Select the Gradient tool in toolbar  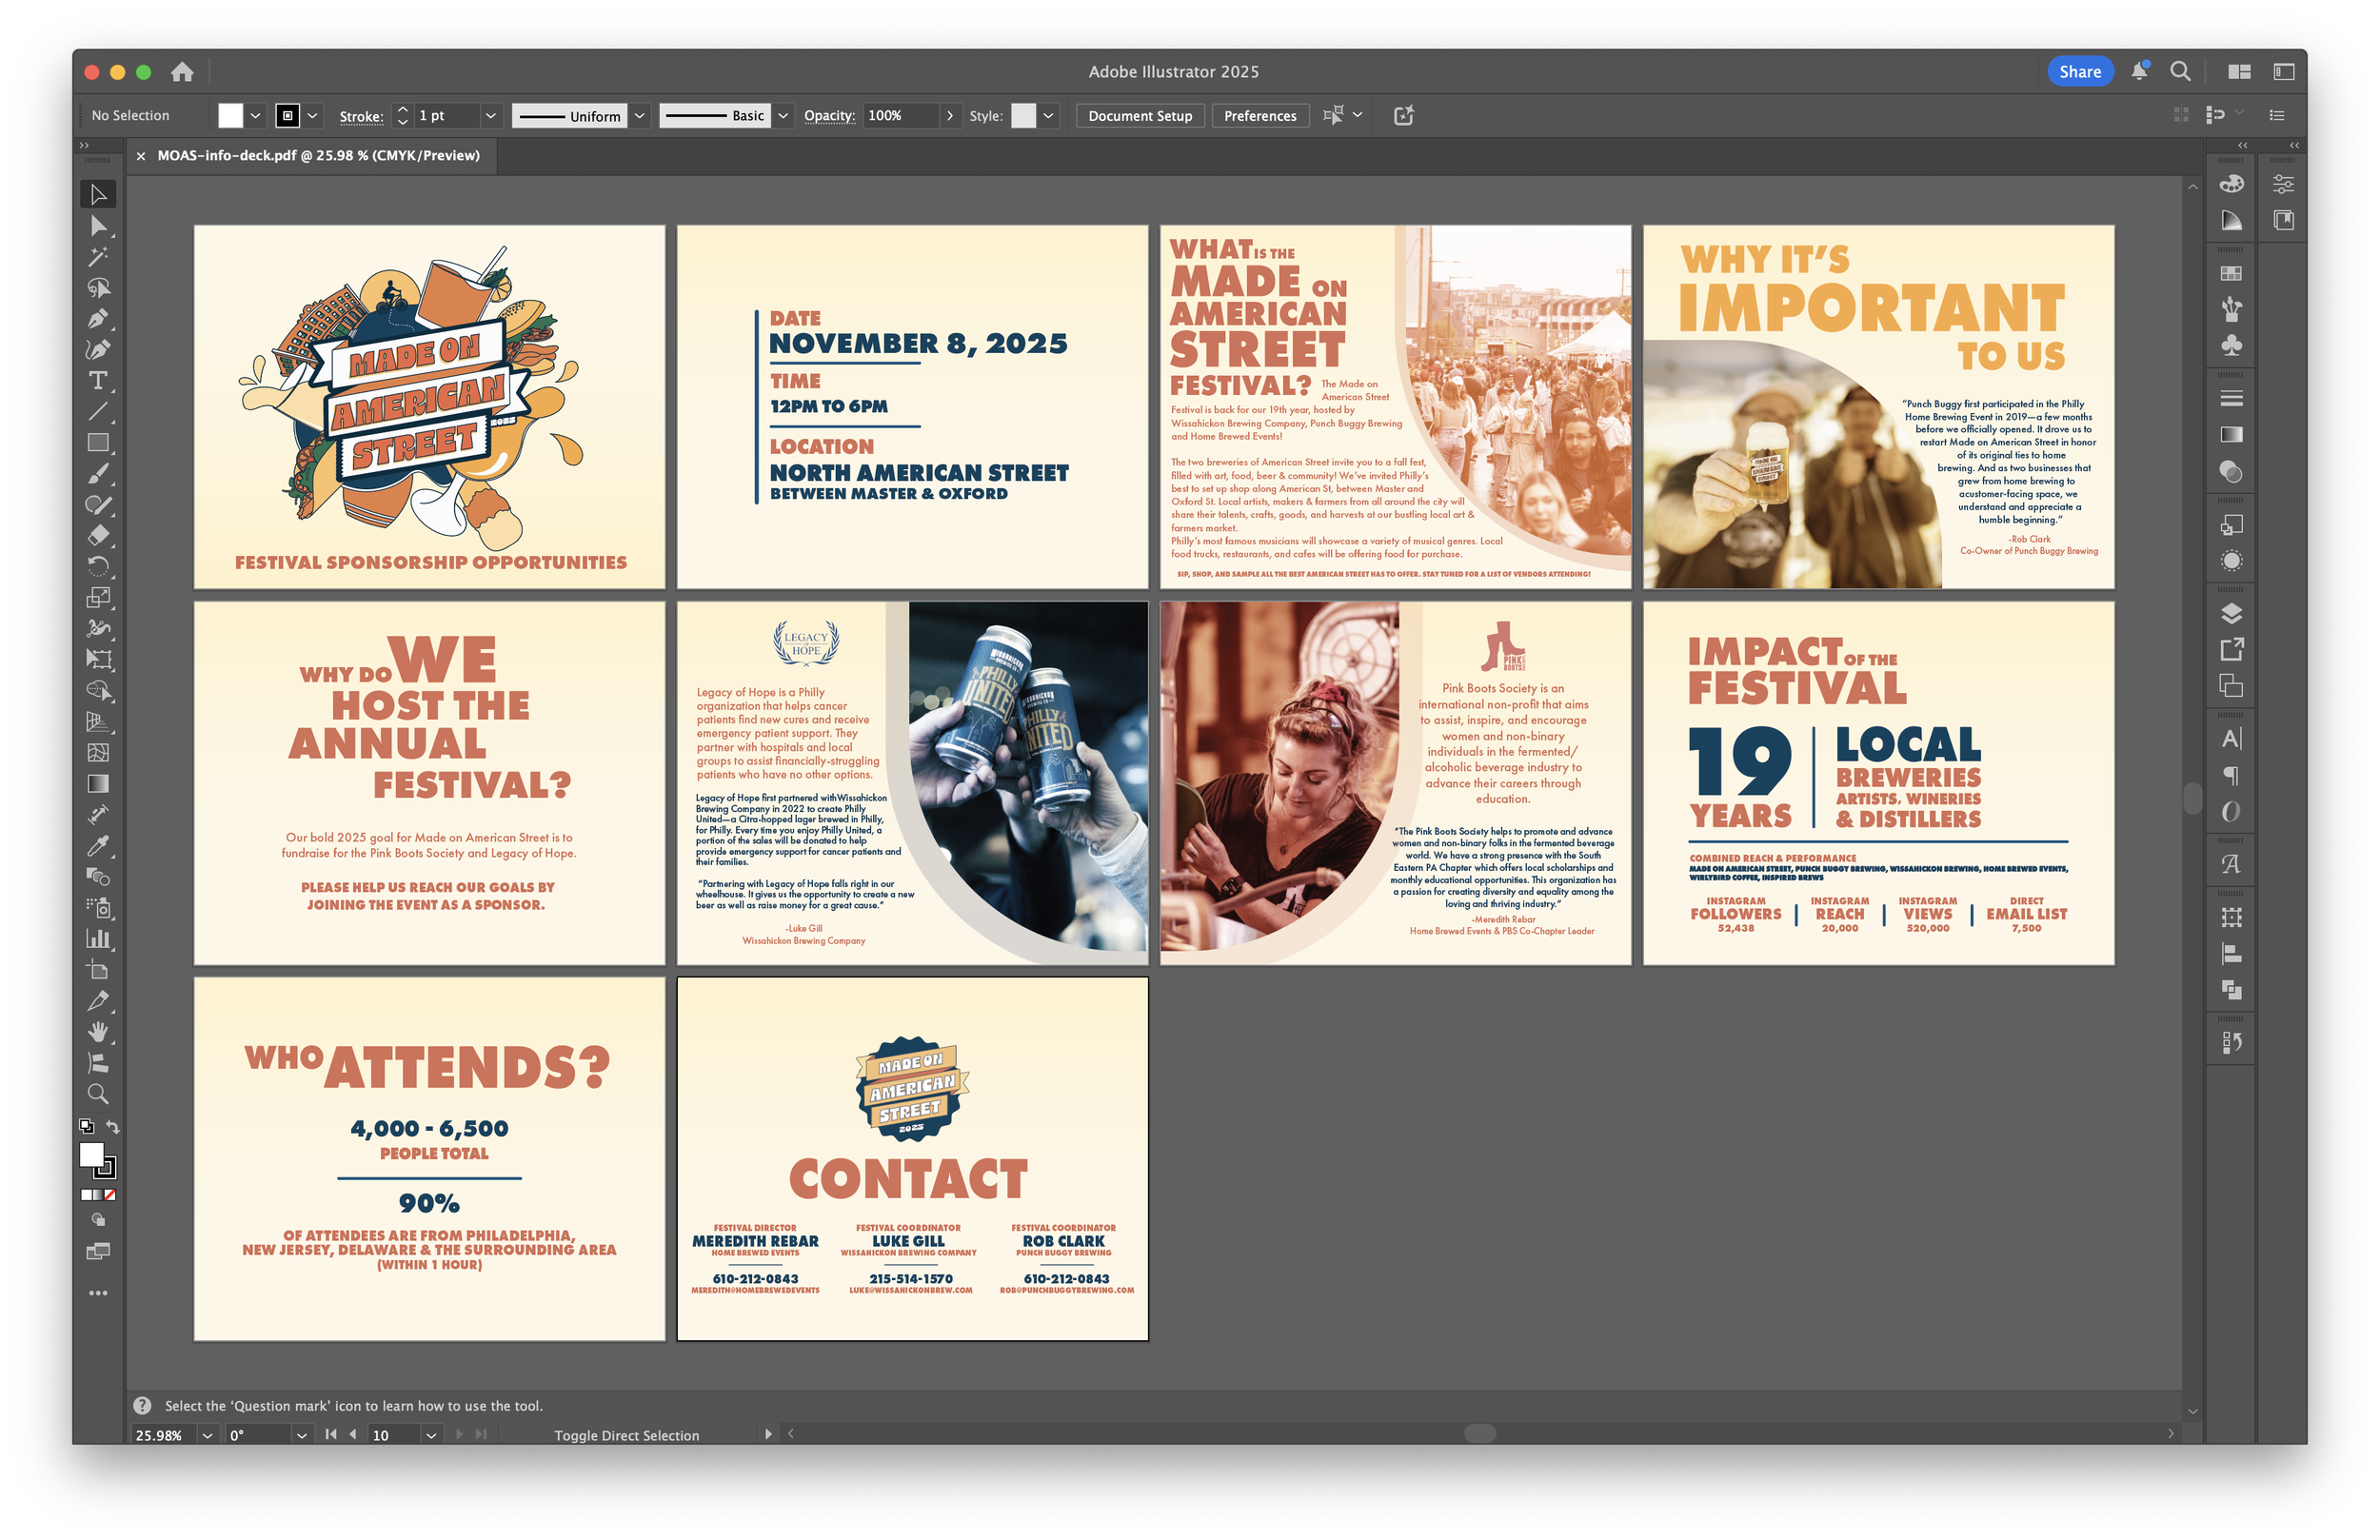(98, 784)
